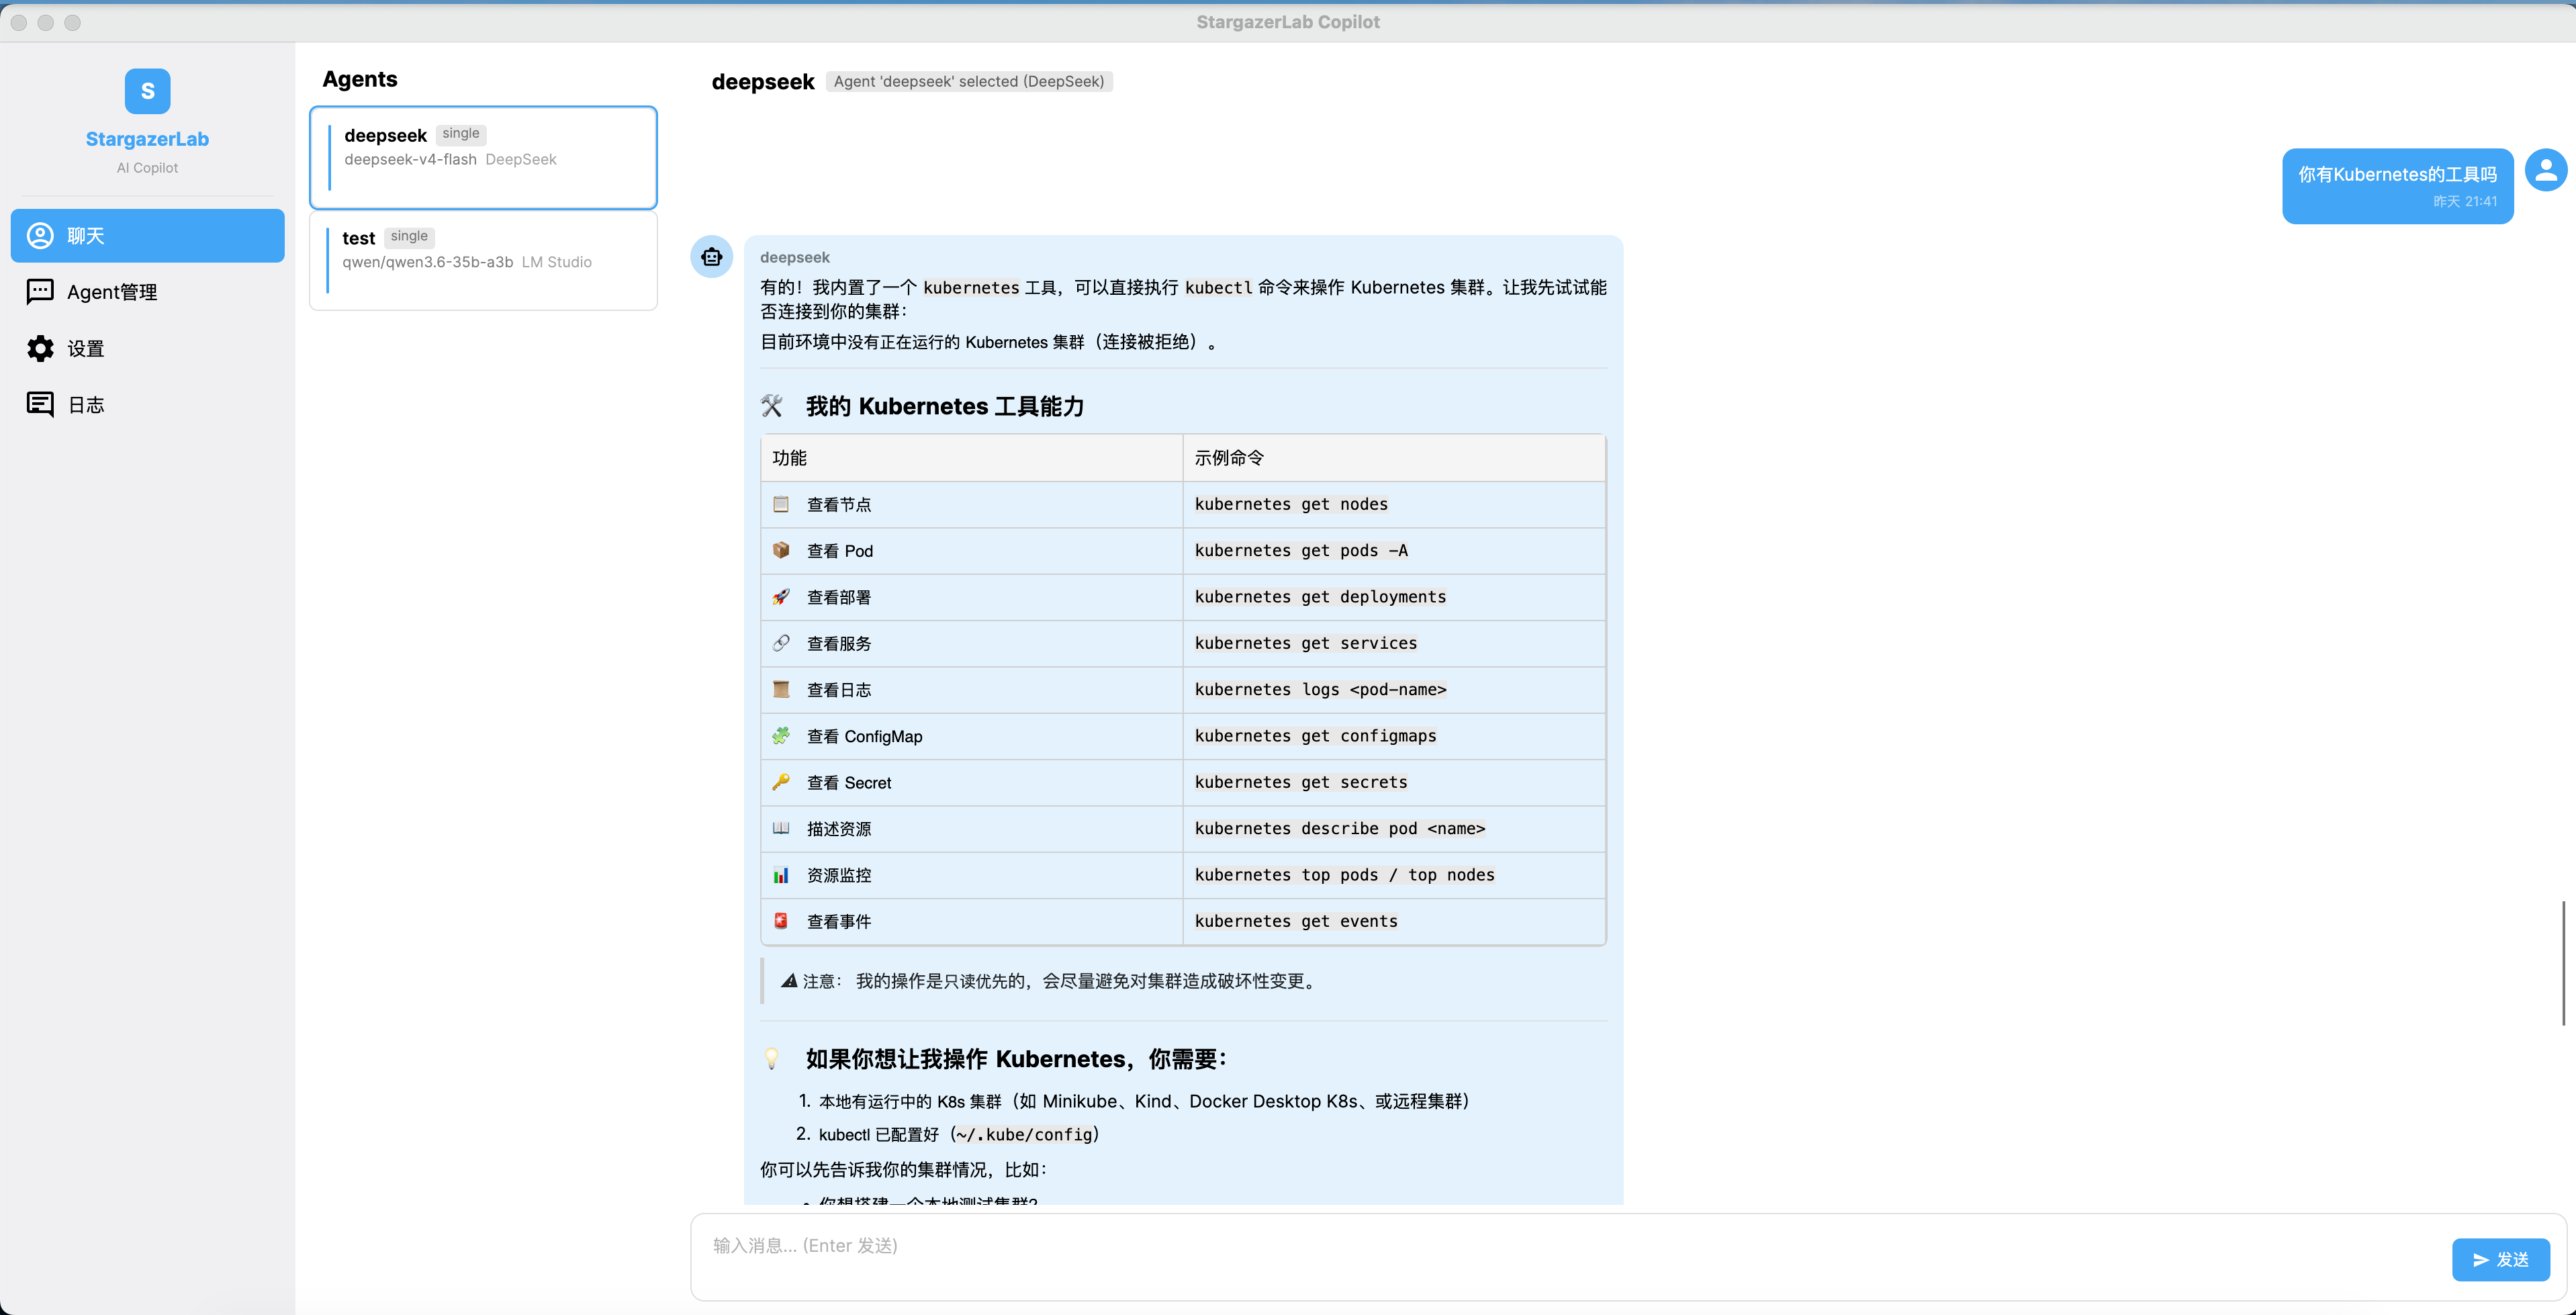2576x1315 pixels.
Task: Click the cell kubernetes describe pod <name>
Action: click(x=1394, y=829)
